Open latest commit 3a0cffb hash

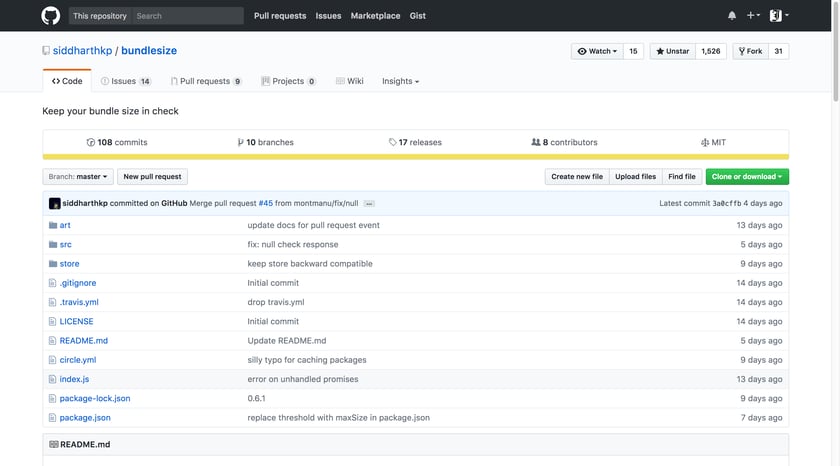pyautogui.click(x=727, y=204)
